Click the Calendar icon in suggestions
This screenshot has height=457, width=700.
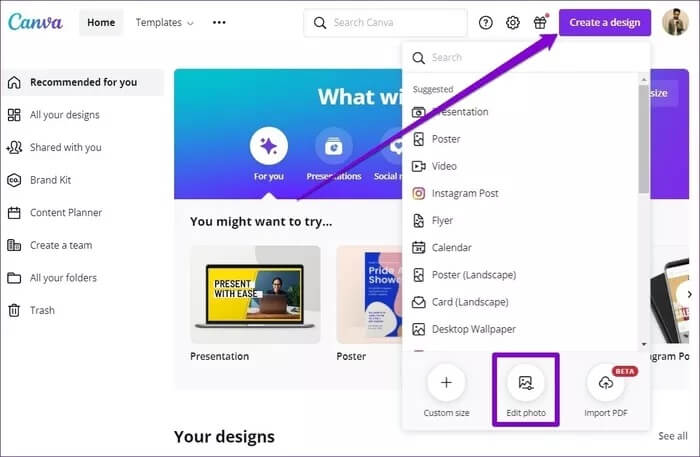point(418,247)
